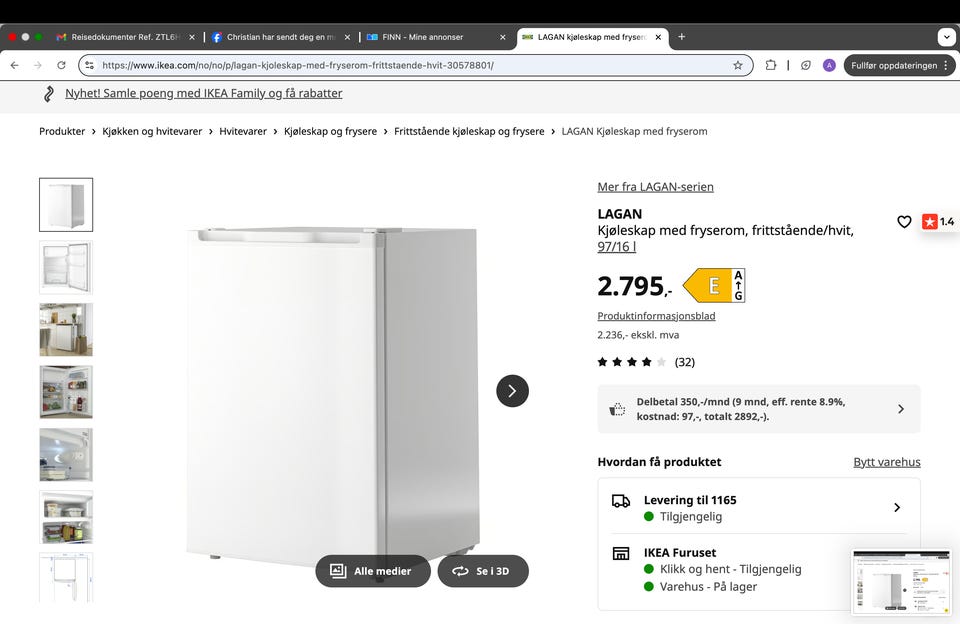Select the open-door fridge thumbnail
The image size is (960, 624).
[x=66, y=267]
